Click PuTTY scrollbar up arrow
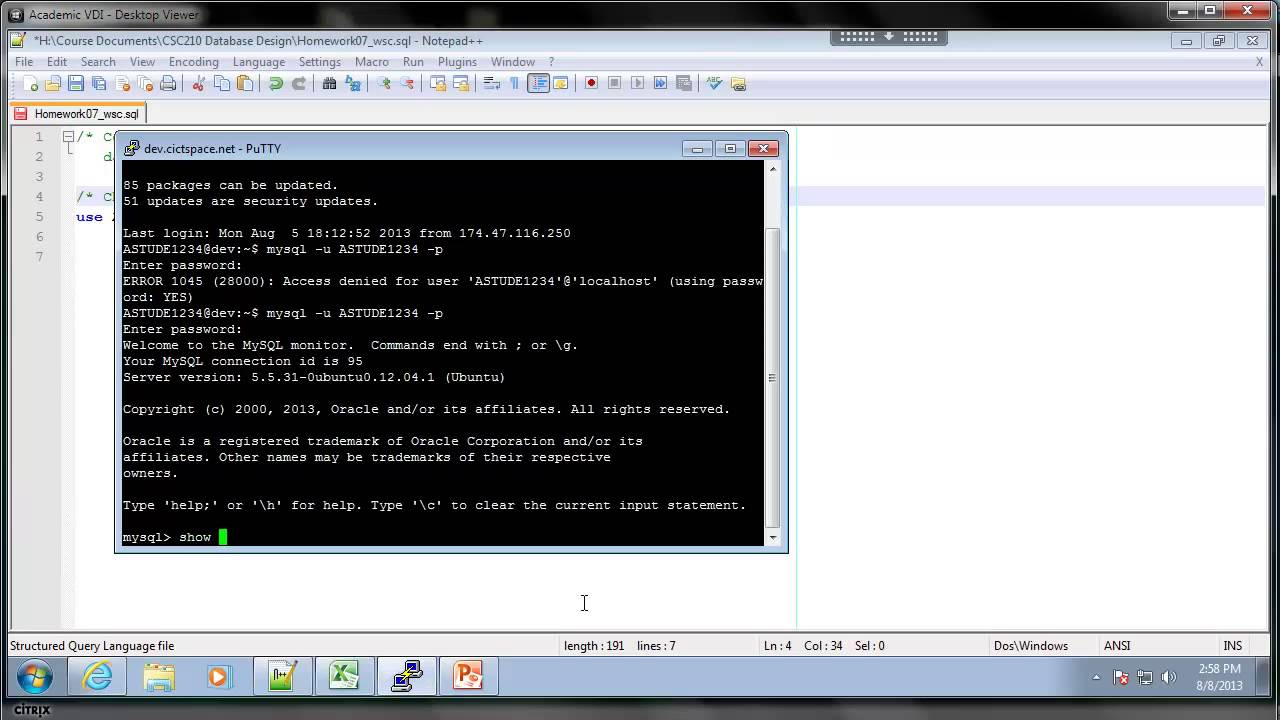1280x720 pixels. click(772, 169)
